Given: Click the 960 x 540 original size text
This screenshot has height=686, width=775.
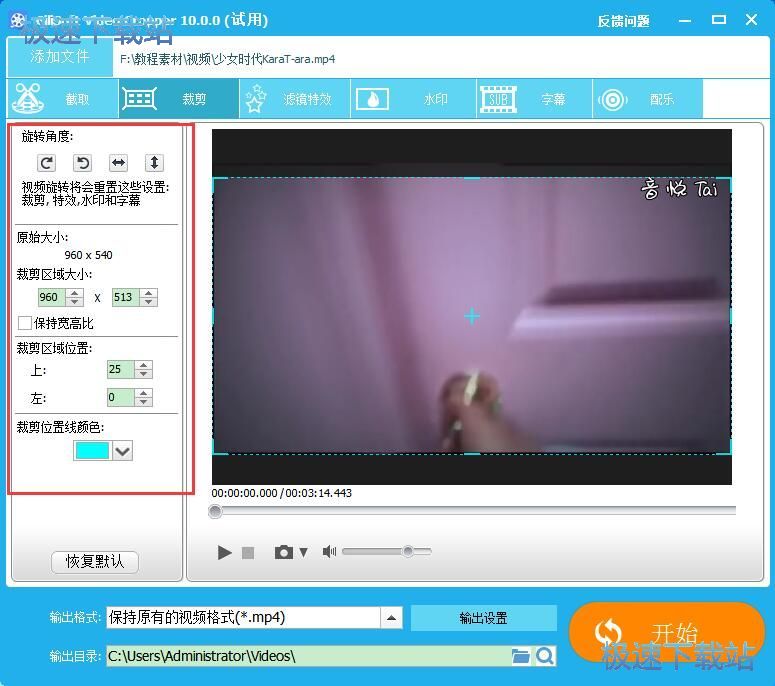Looking at the screenshot, I should tap(88, 255).
